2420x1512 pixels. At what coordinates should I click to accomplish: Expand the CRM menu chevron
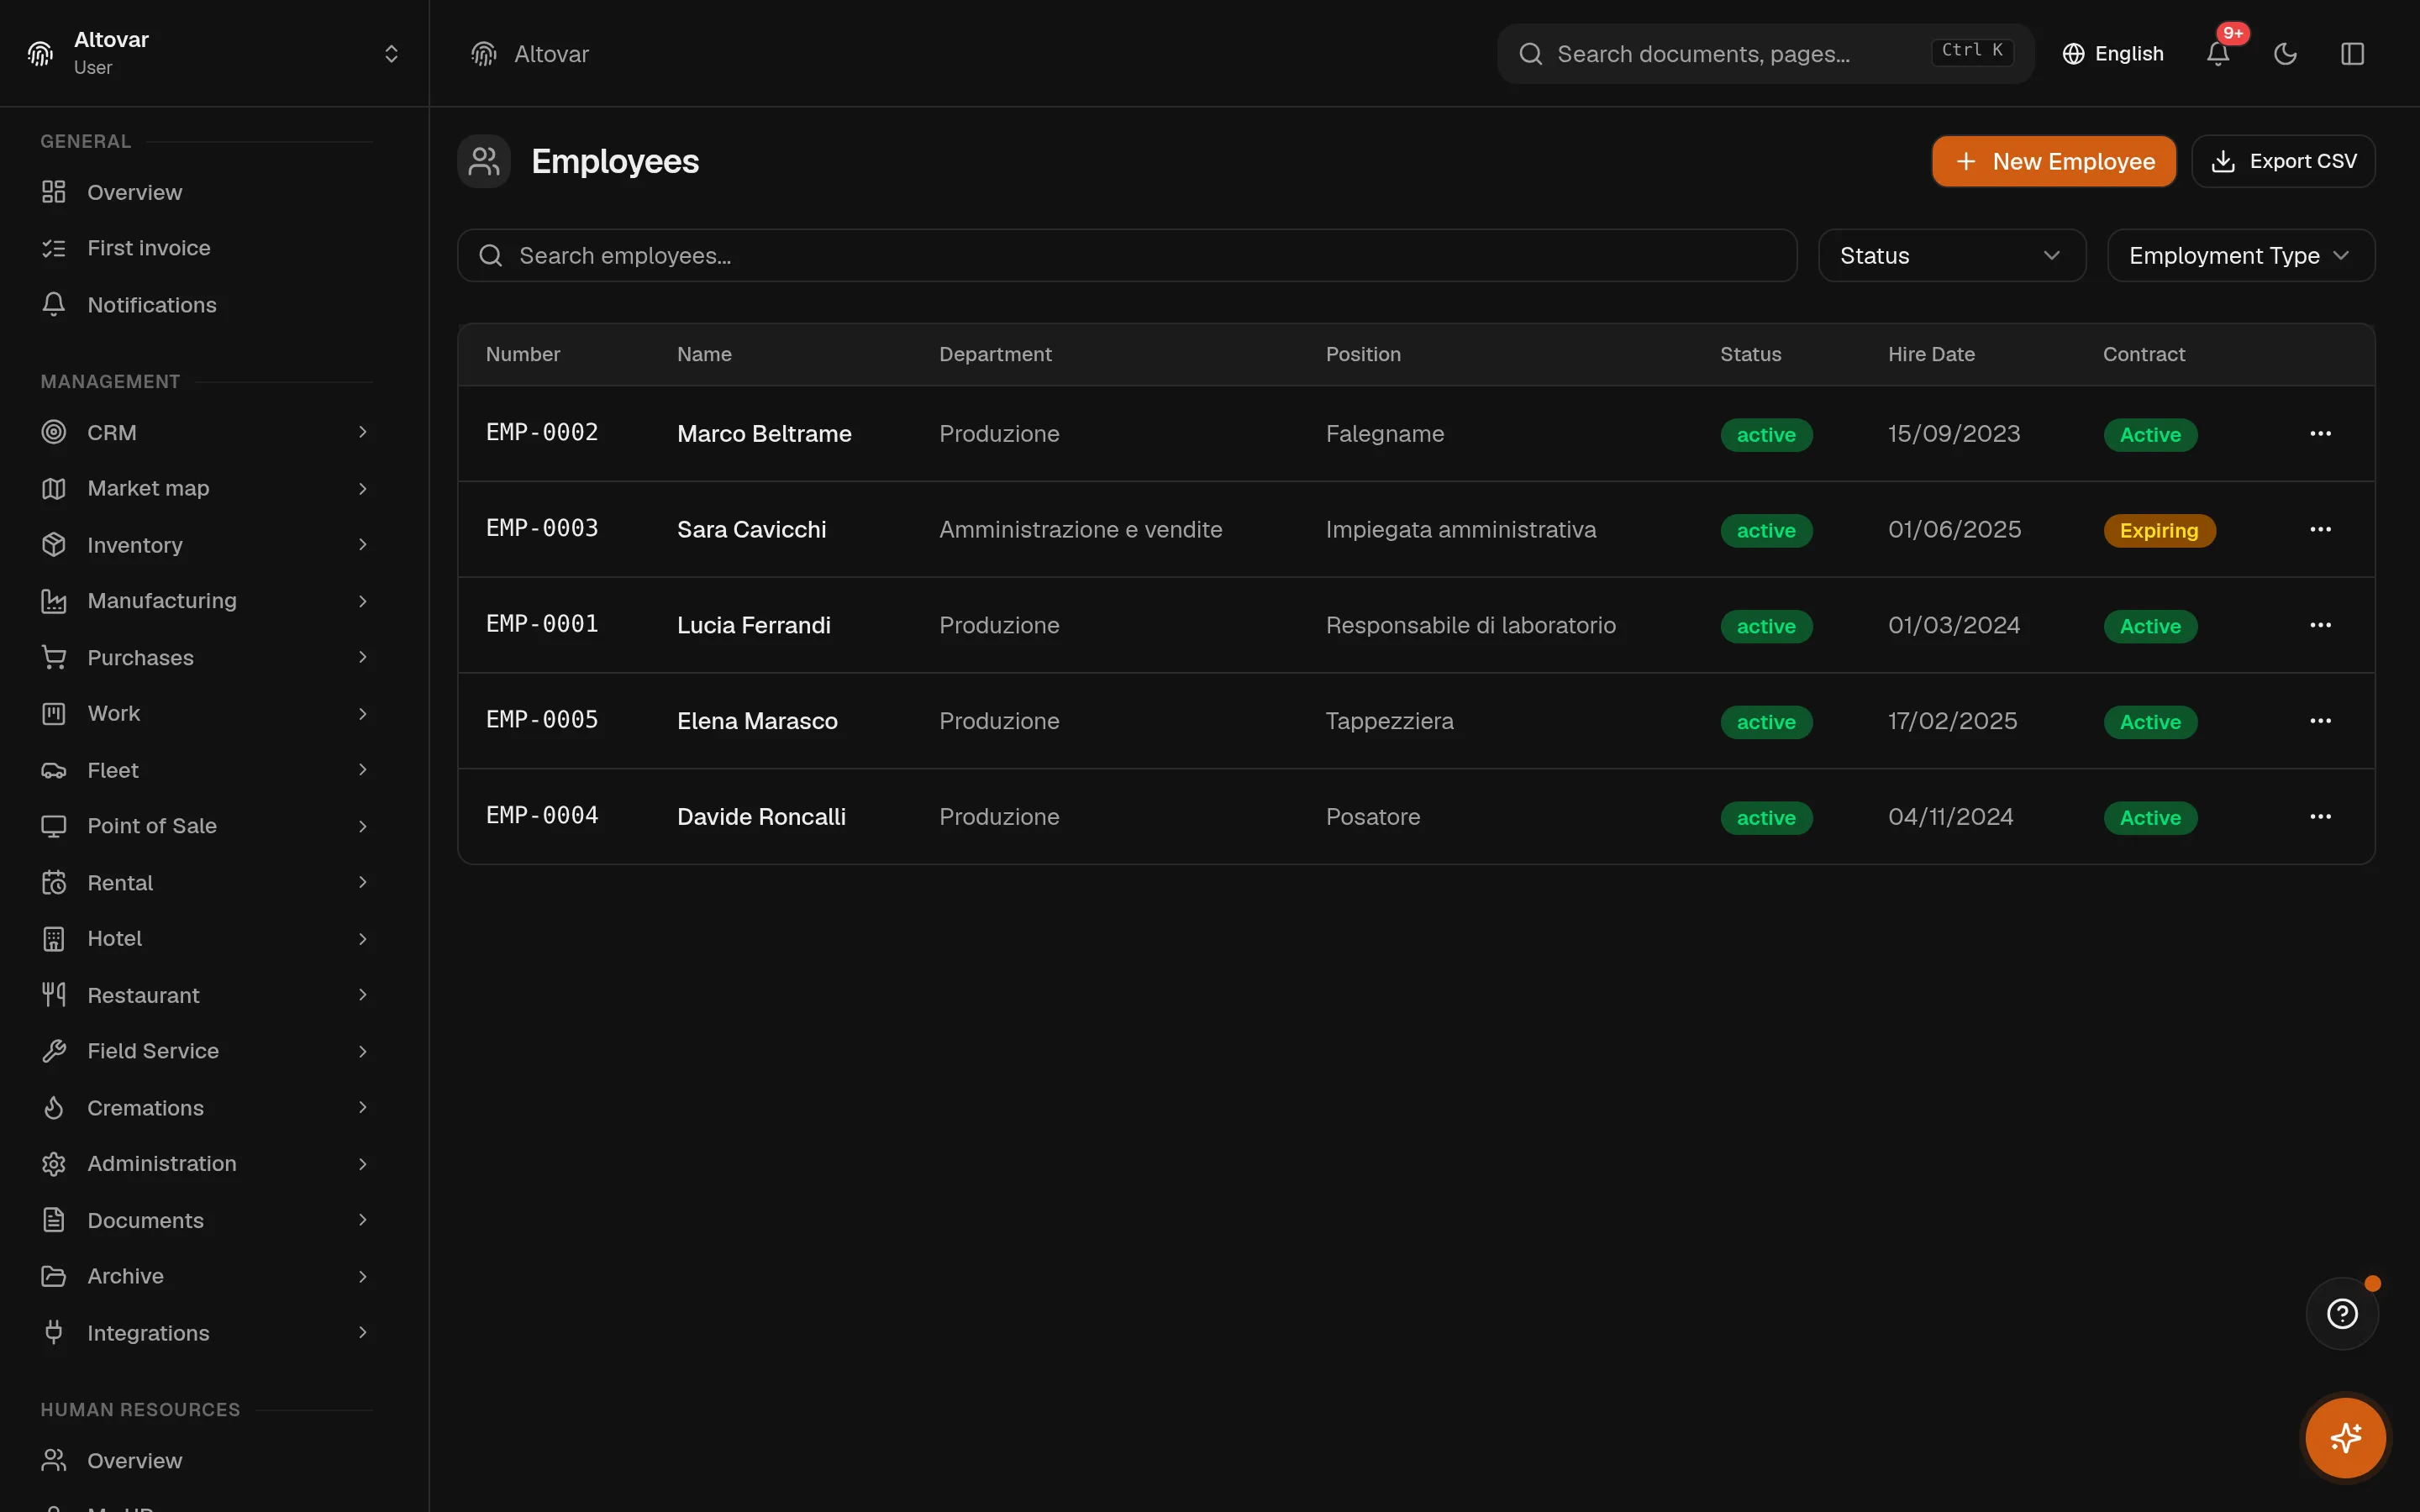363,432
